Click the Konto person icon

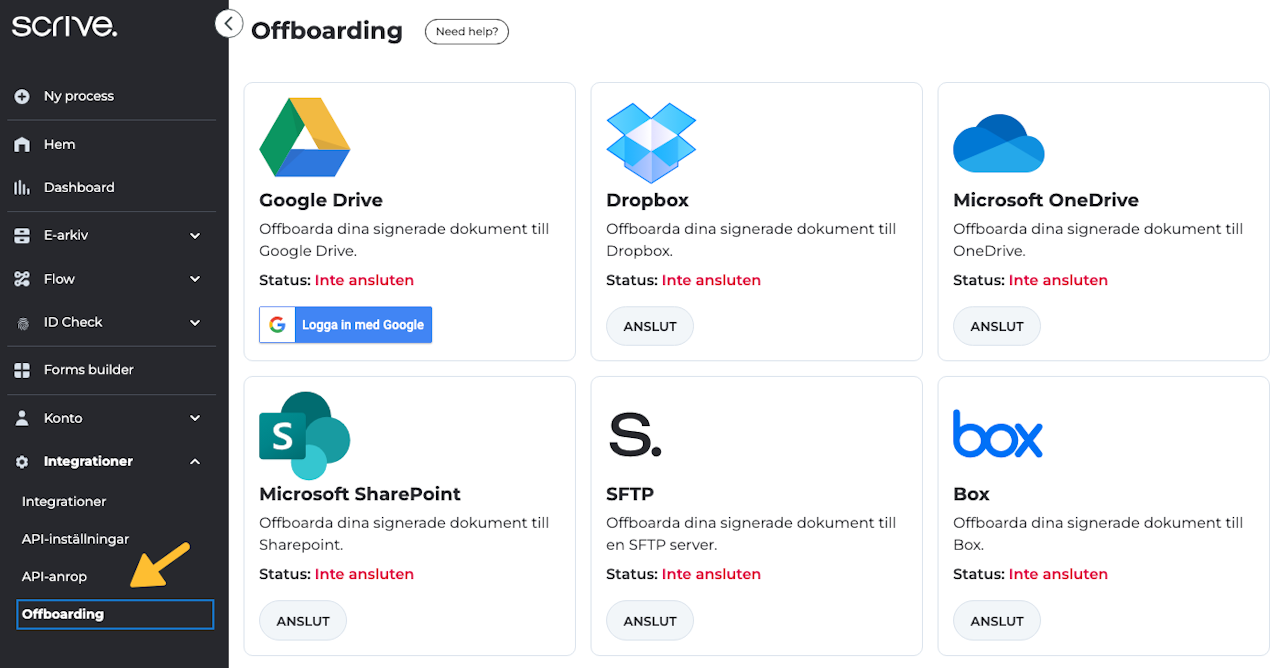tap(22, 419)
